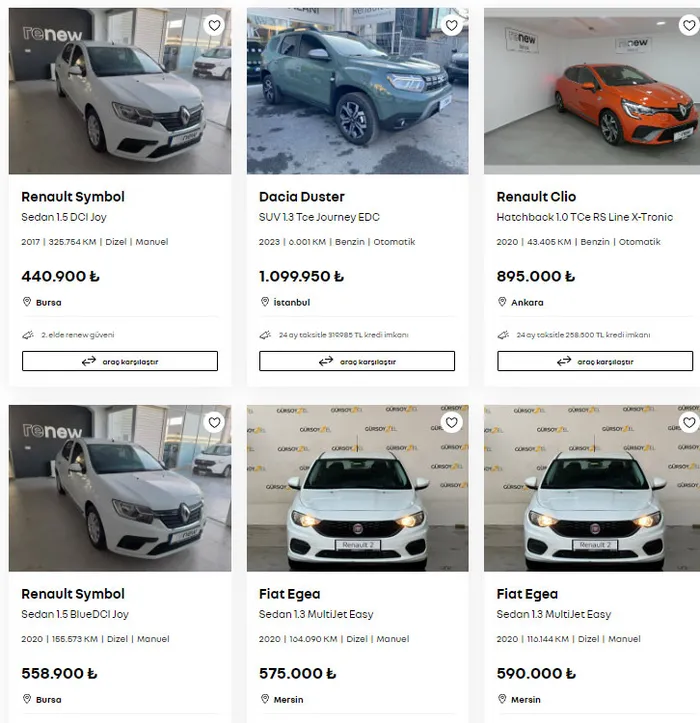Viewport: 700px width, 723px height.
Task: Click araç karşılaştır under Dacia Duster
Action: (357, 361)
